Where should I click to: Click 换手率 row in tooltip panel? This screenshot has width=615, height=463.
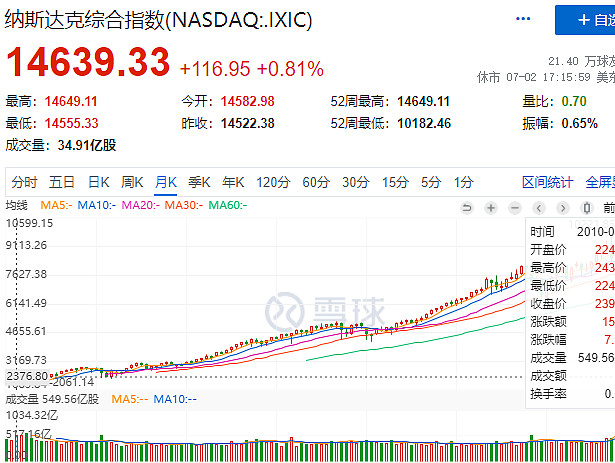[572, 394]
